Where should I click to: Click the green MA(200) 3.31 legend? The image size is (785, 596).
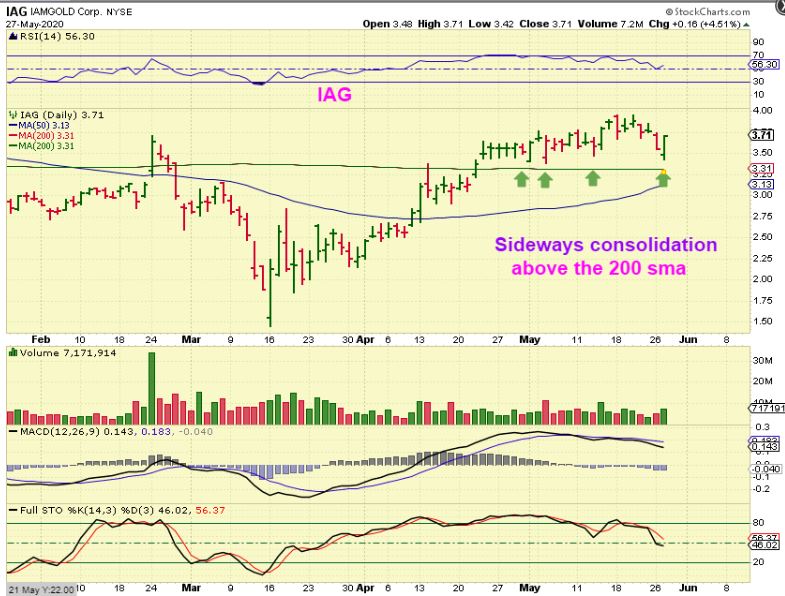(41, 146)
